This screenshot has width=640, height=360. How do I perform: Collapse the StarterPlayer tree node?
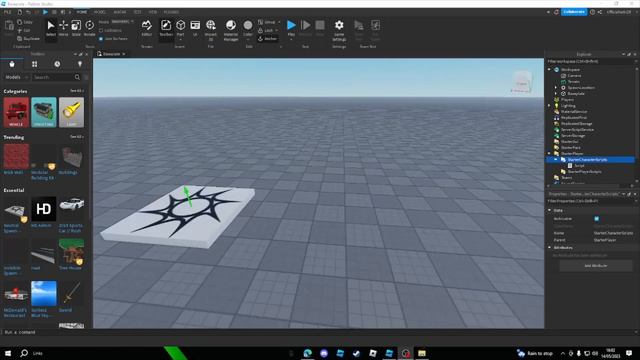click(549, 154)
